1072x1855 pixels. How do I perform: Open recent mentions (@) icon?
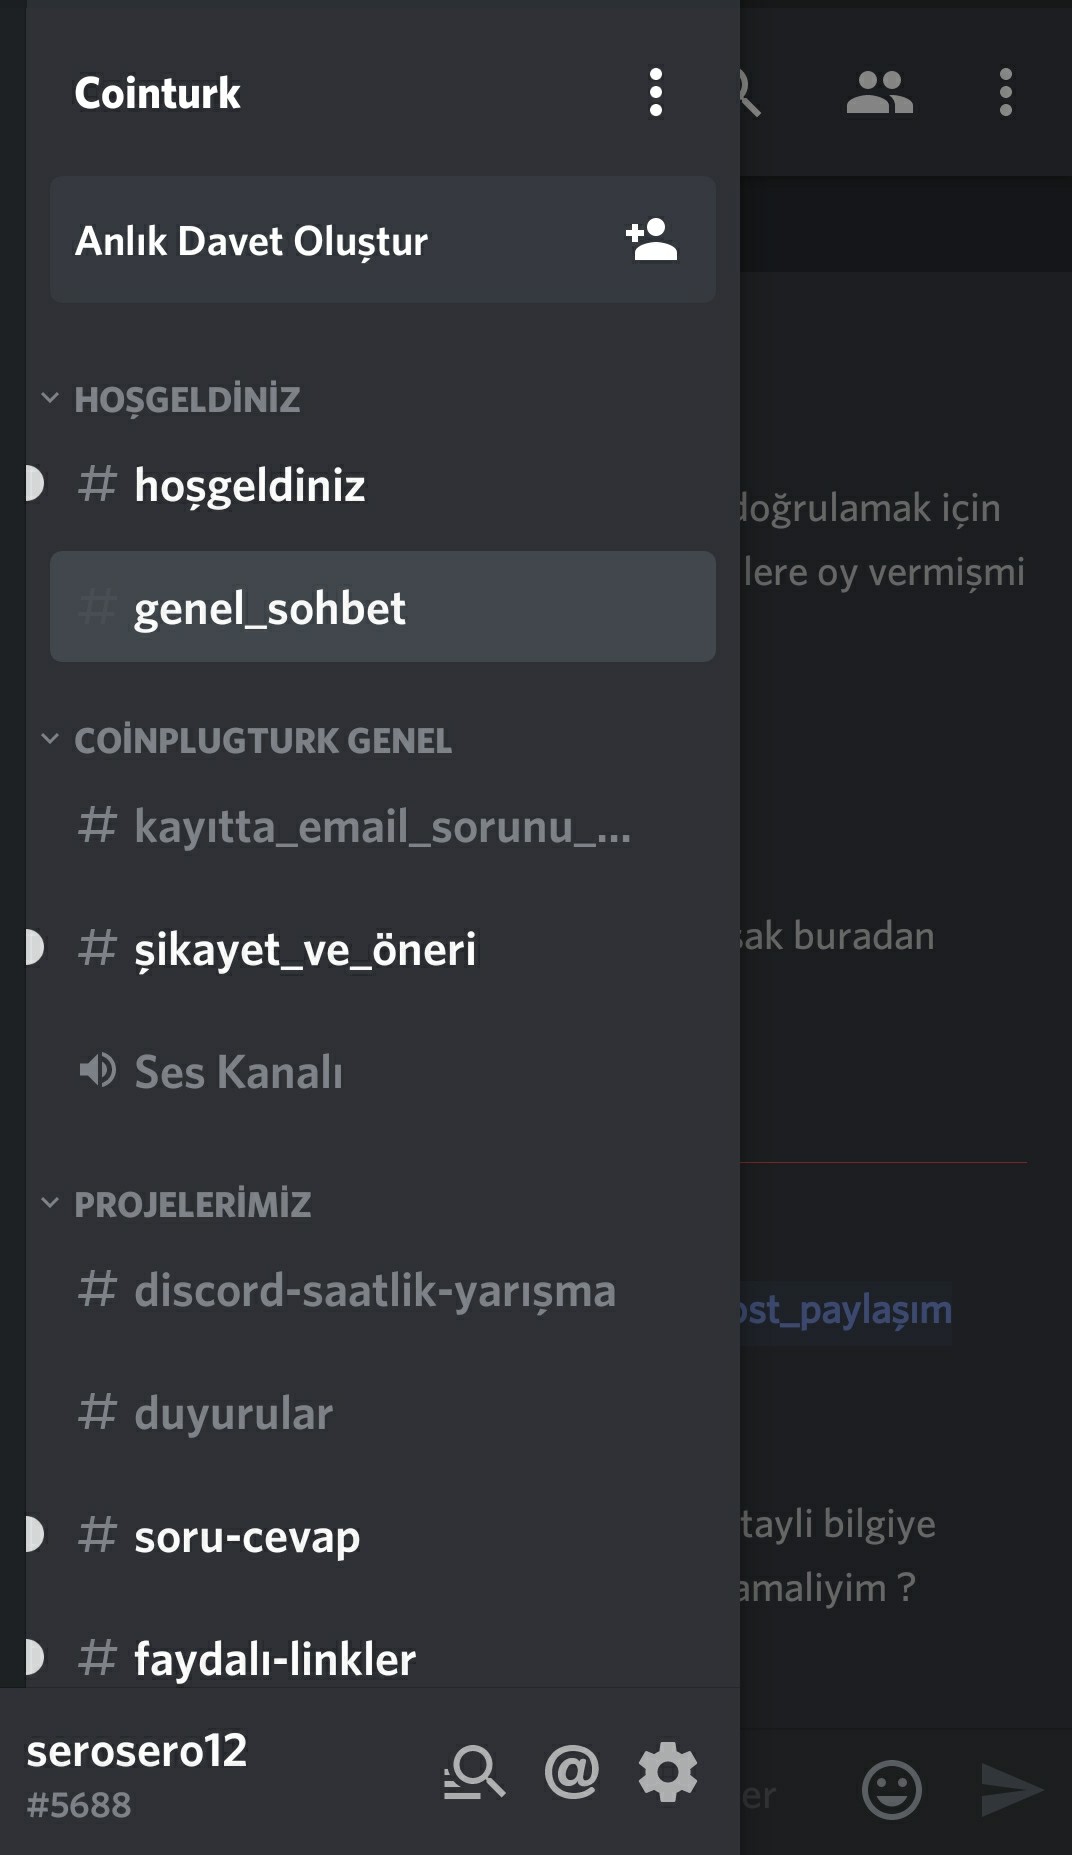pos(571,1772)
